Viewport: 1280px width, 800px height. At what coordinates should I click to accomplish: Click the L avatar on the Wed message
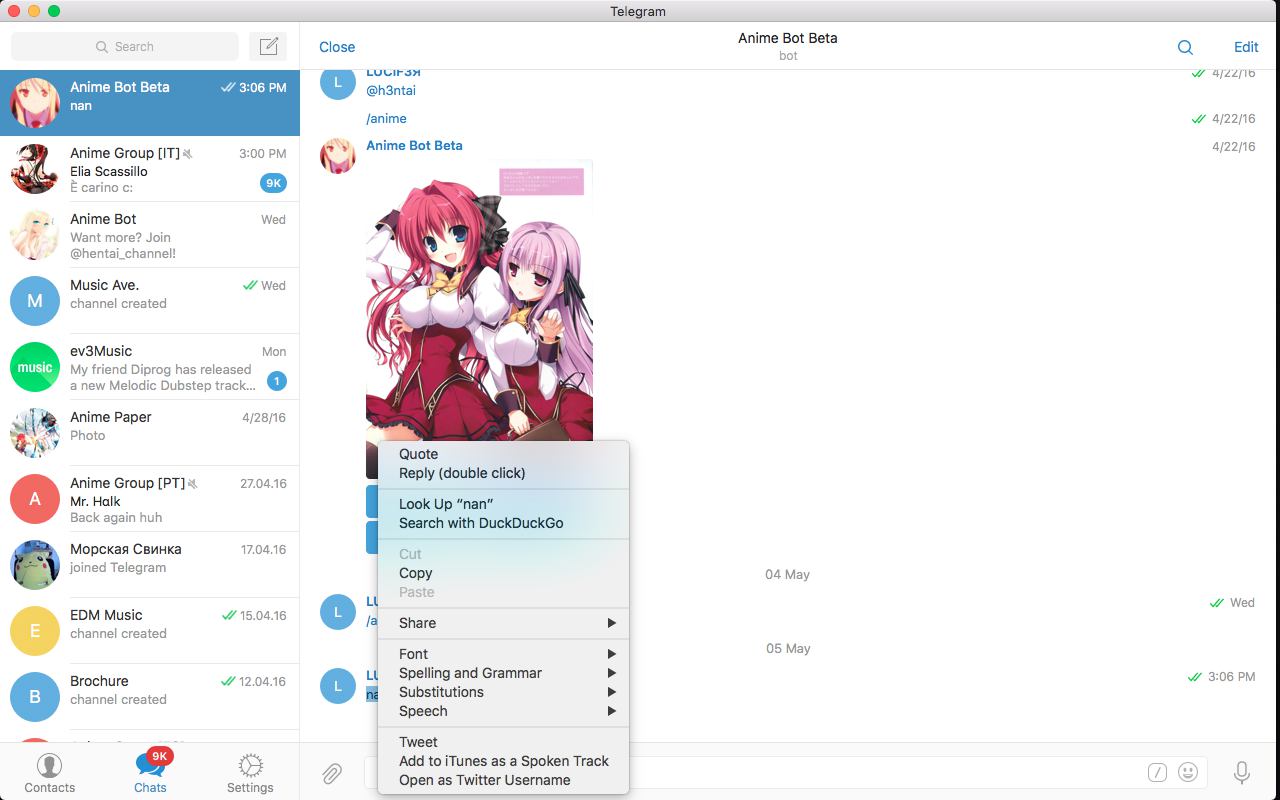[338, 612]
